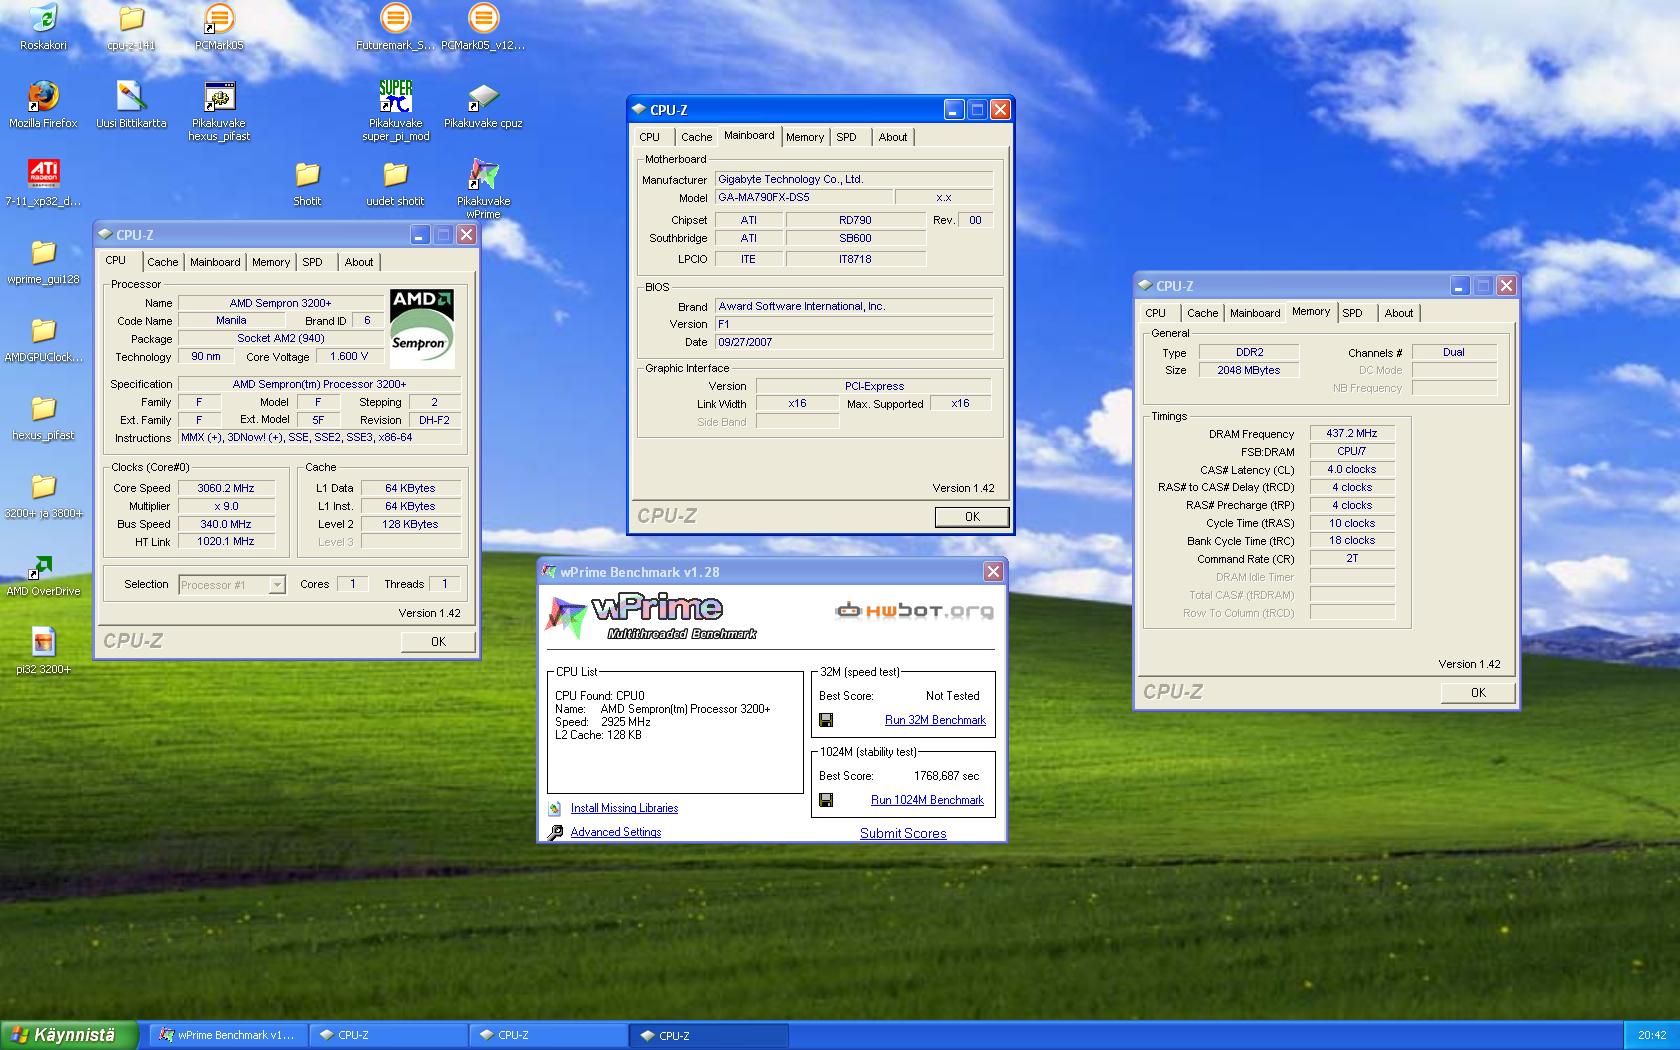Screen dimensions: 1680x1050
Task: Open SPD tab in Mainboard CPU-Z window
Action: (x=846, y=137)
